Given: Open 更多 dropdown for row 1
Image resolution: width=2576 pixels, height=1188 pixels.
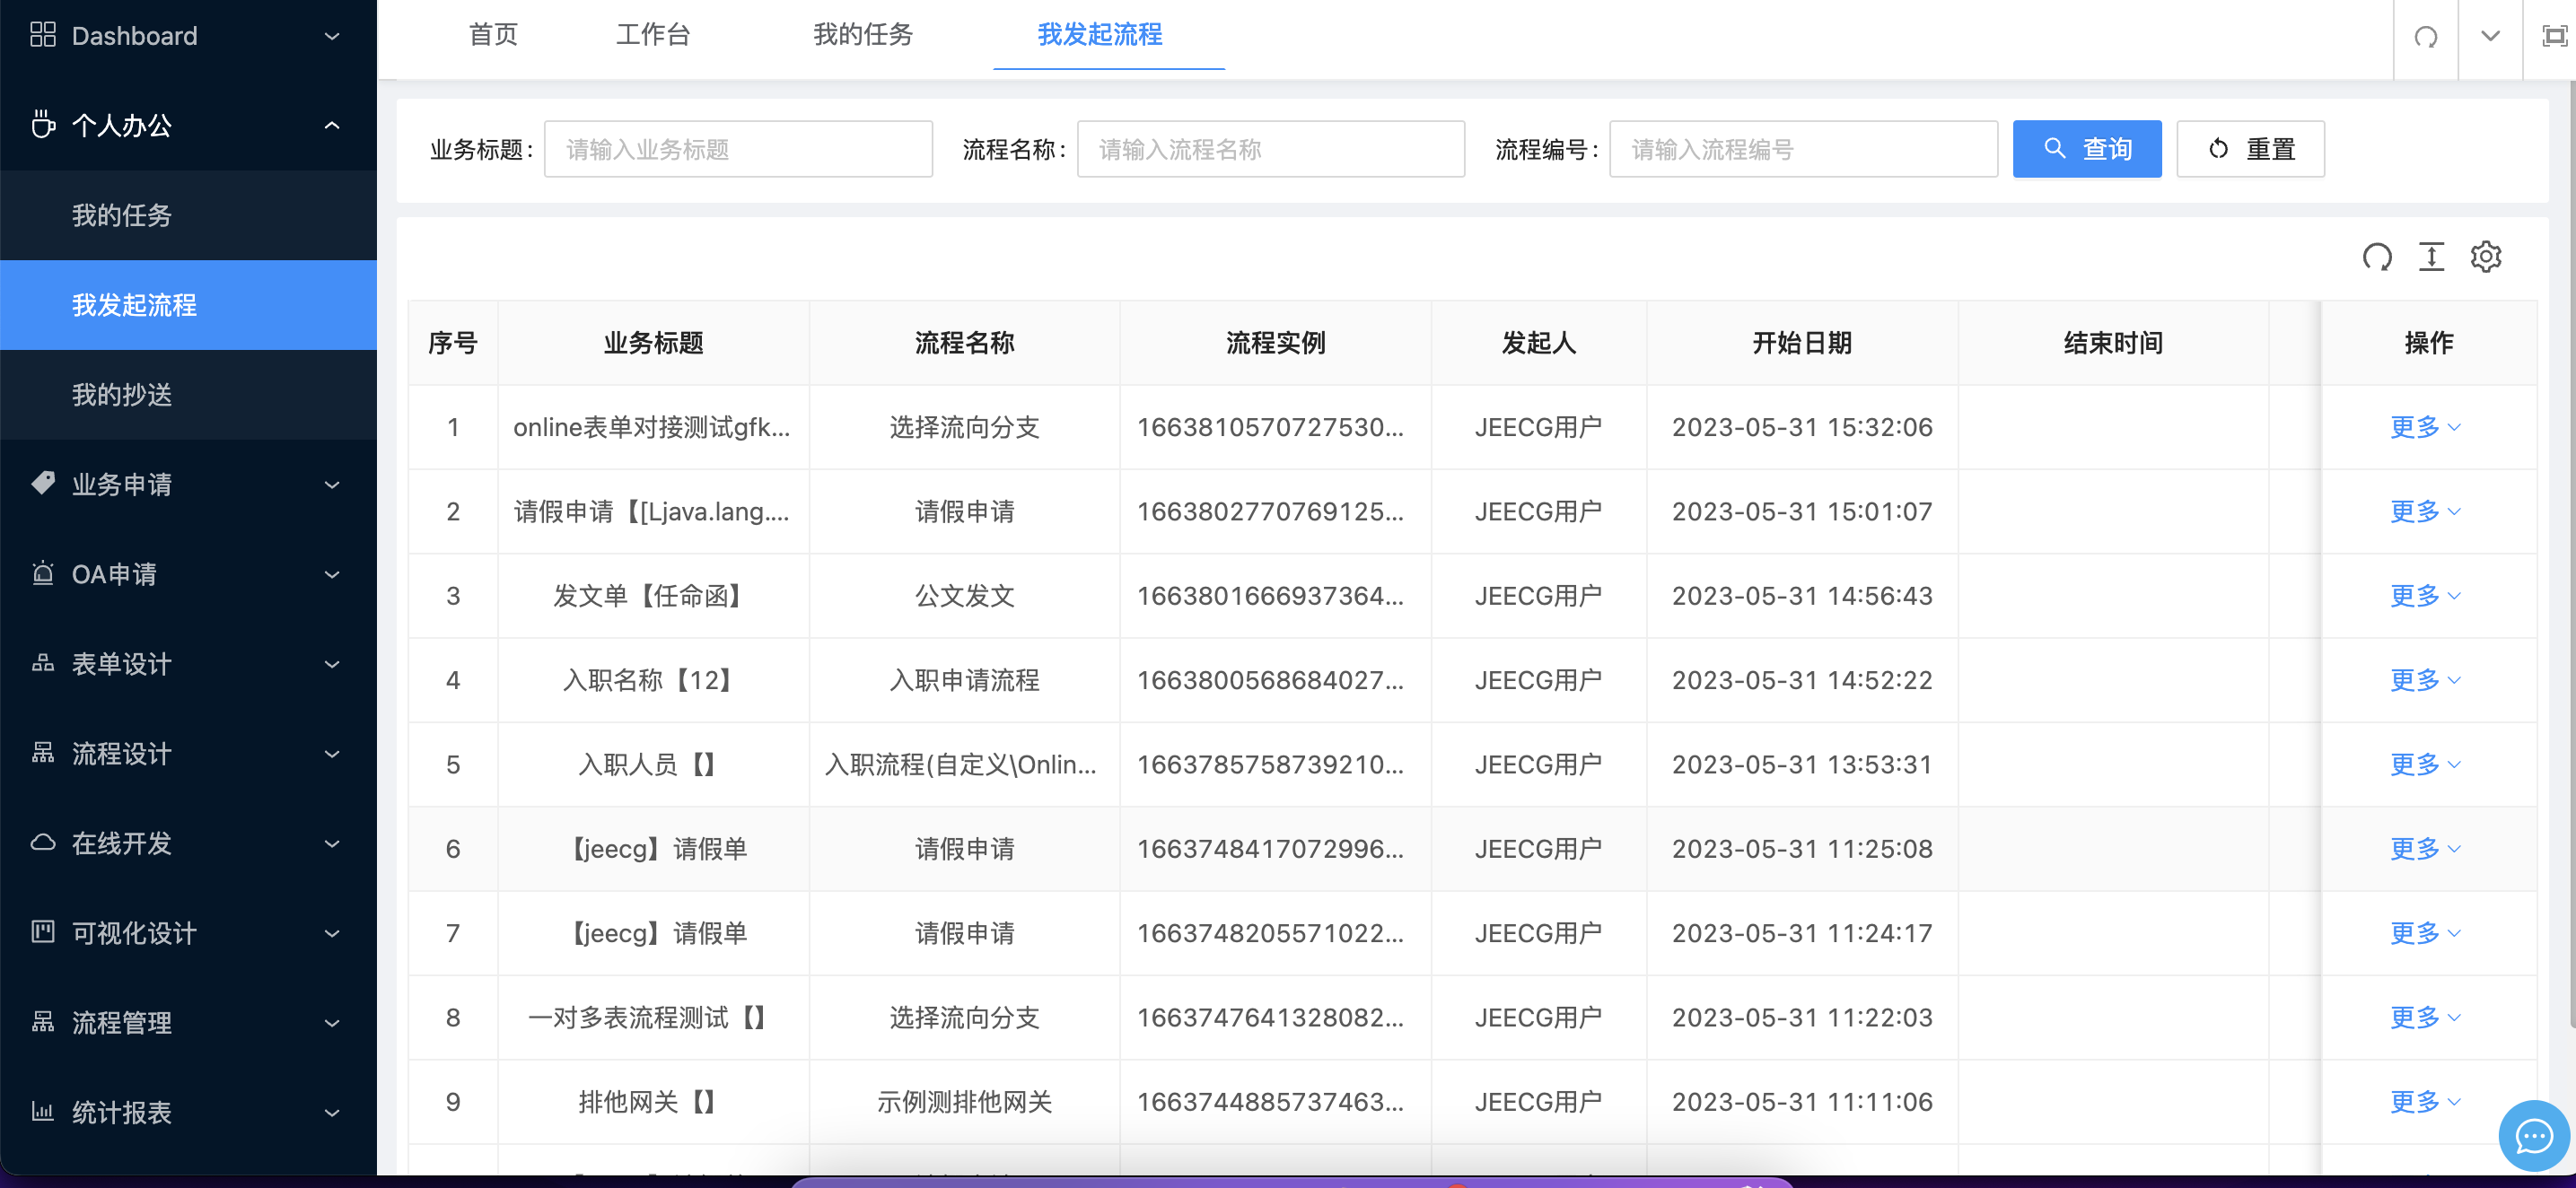Looking at the screenshot, I should click(x=2425, y=427).
